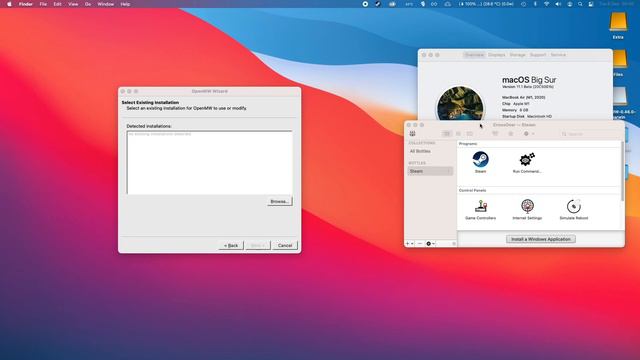This screenshot has width=640, height=360.
Task: Click the Big Sur wallpaper image in About This Mac
Action: [460, 104]
